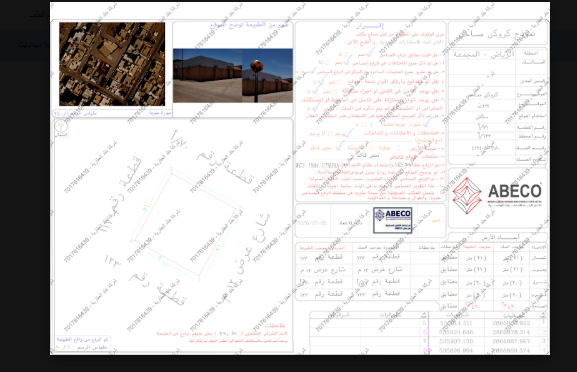The height and width of the screenshot is (372, 577).
Task: Click the إقرار declaration heading
Action: tap(370, 26)
